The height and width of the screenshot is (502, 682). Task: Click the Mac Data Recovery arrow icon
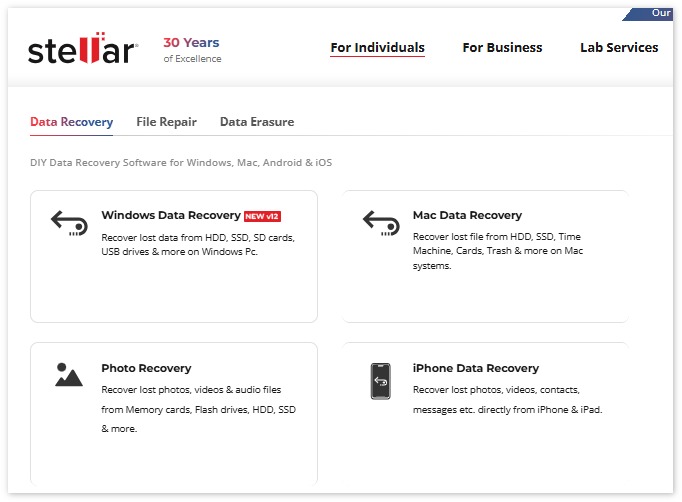coord(381,222)
